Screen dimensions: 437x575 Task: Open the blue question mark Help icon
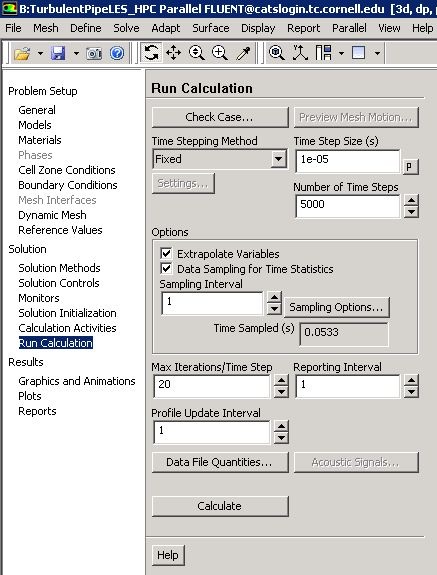point(117,54)
